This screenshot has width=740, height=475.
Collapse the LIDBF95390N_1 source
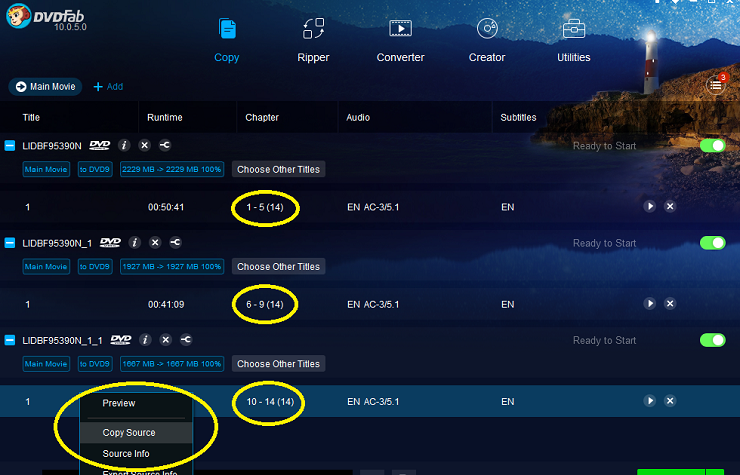click(x=10, y=243)
